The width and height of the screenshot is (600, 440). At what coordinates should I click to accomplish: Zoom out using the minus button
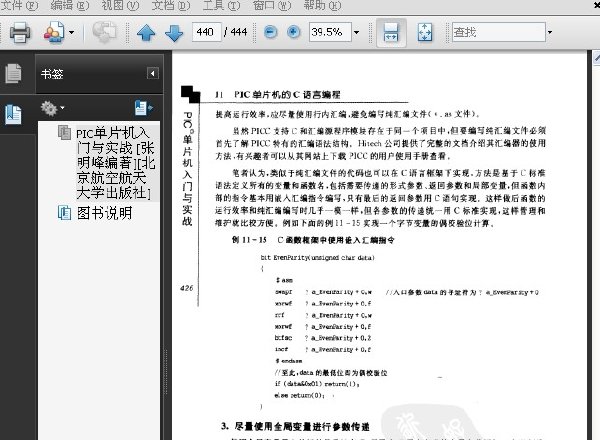pyautogui.click(x=271, y=32)
